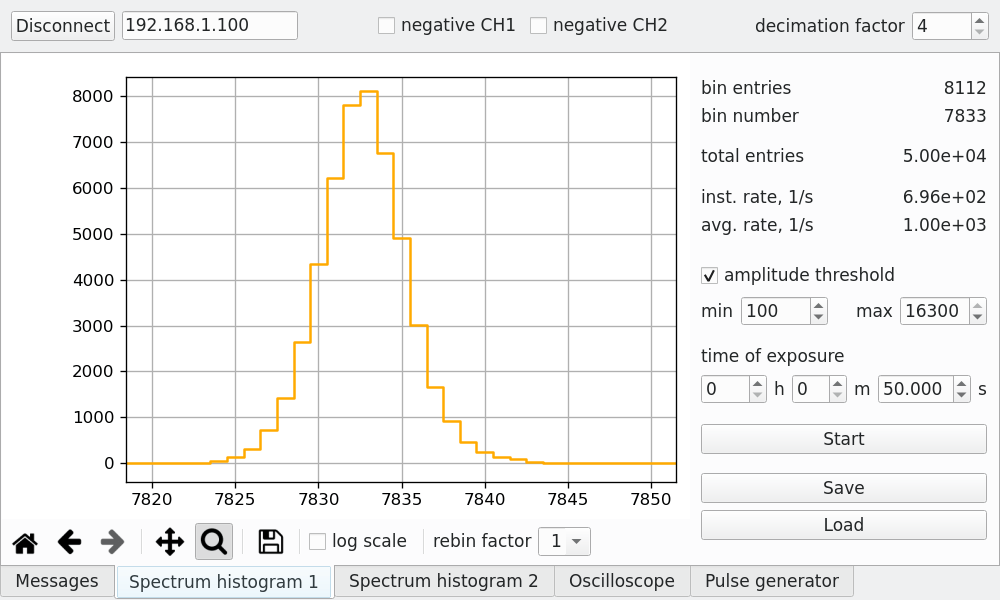Viewport: 1000px width, 600px height.
Task: Turn on log scale
Action: coord(317,541)
